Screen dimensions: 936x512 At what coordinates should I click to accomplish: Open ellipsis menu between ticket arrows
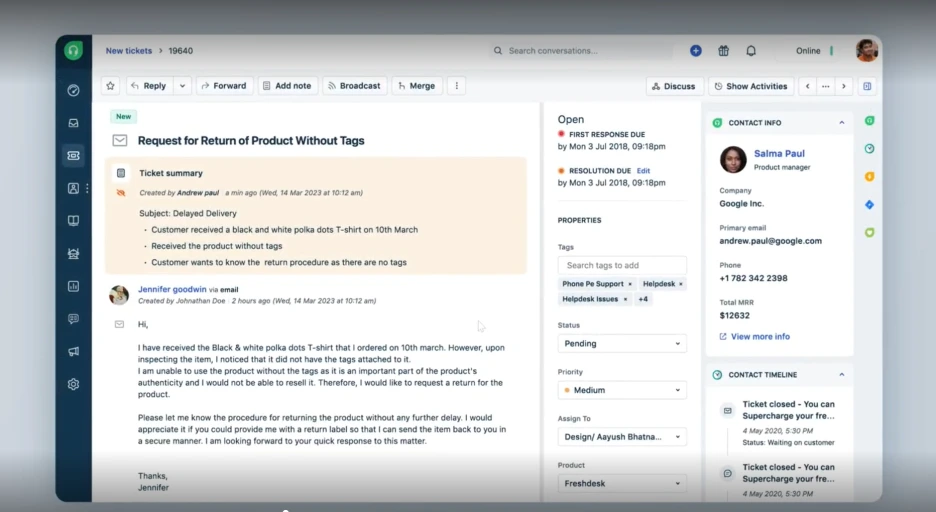[826, 86]
